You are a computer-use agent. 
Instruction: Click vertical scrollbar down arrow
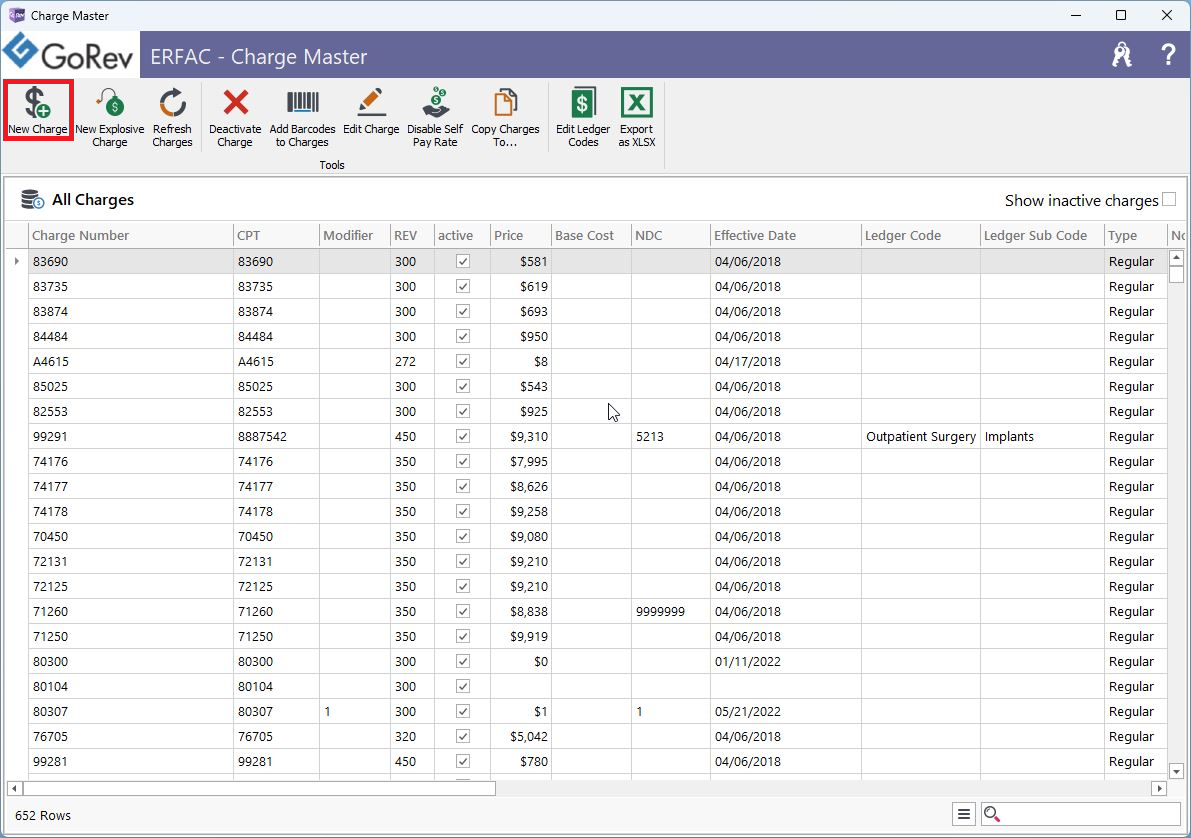[x=1176, y=771]
